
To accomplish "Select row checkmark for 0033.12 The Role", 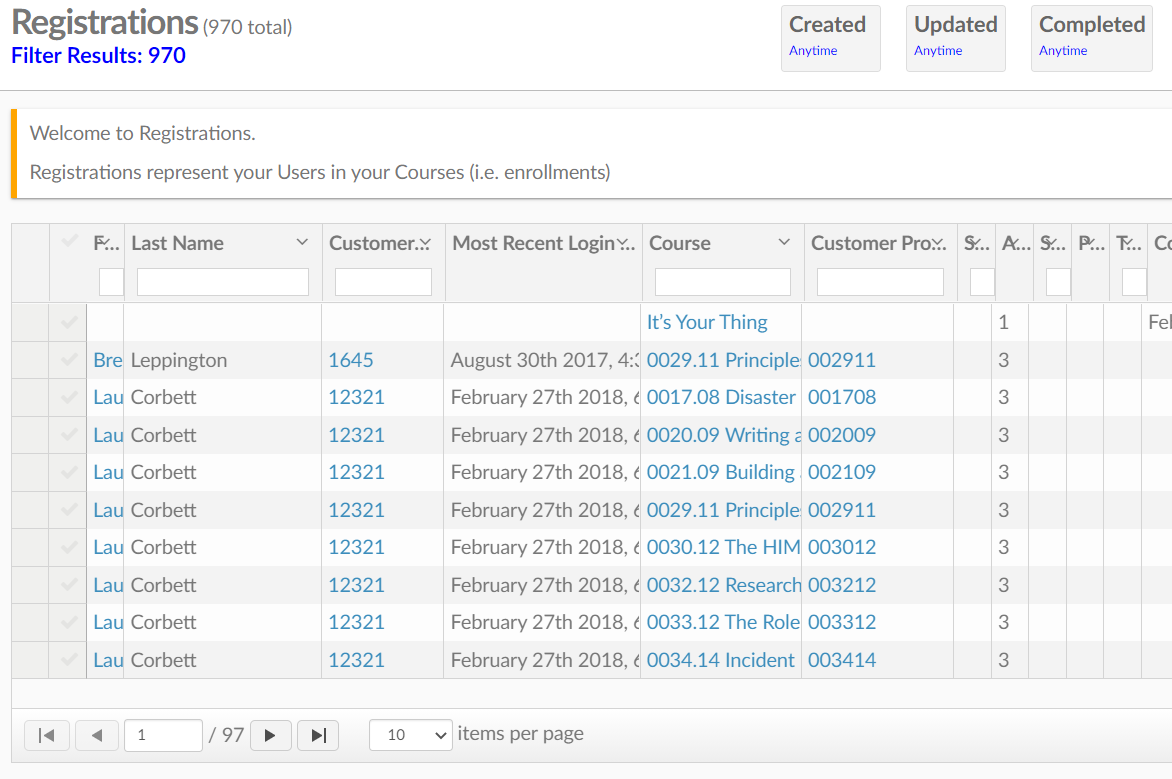I will pos(69,622).
